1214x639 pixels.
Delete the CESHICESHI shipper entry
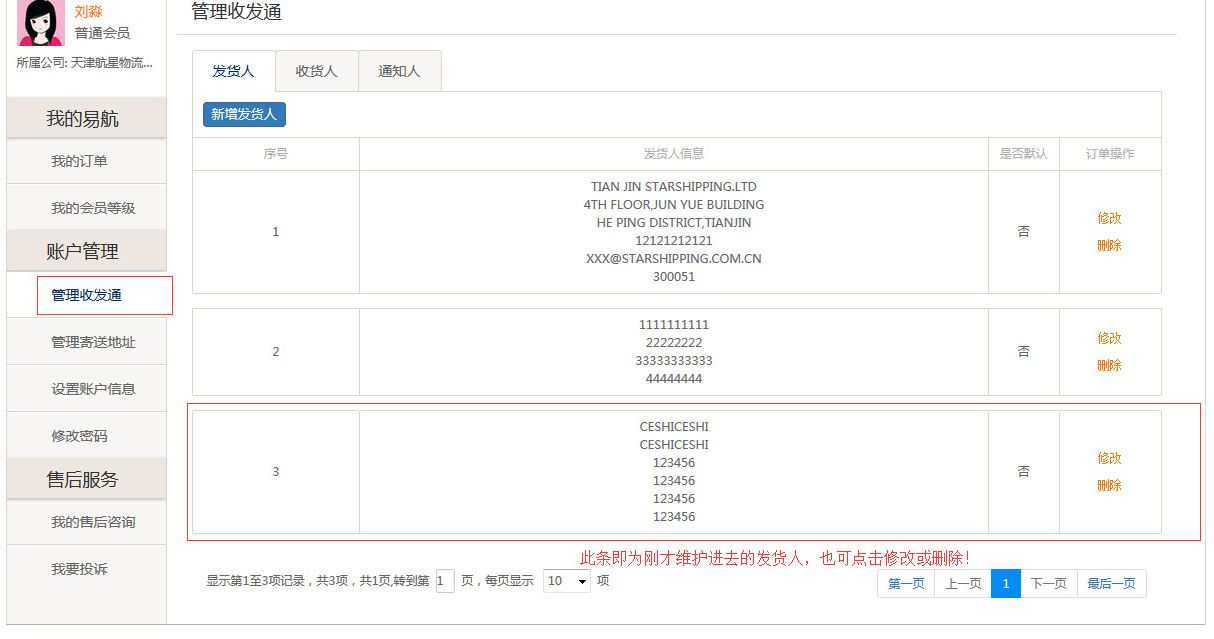[1109, 485]
